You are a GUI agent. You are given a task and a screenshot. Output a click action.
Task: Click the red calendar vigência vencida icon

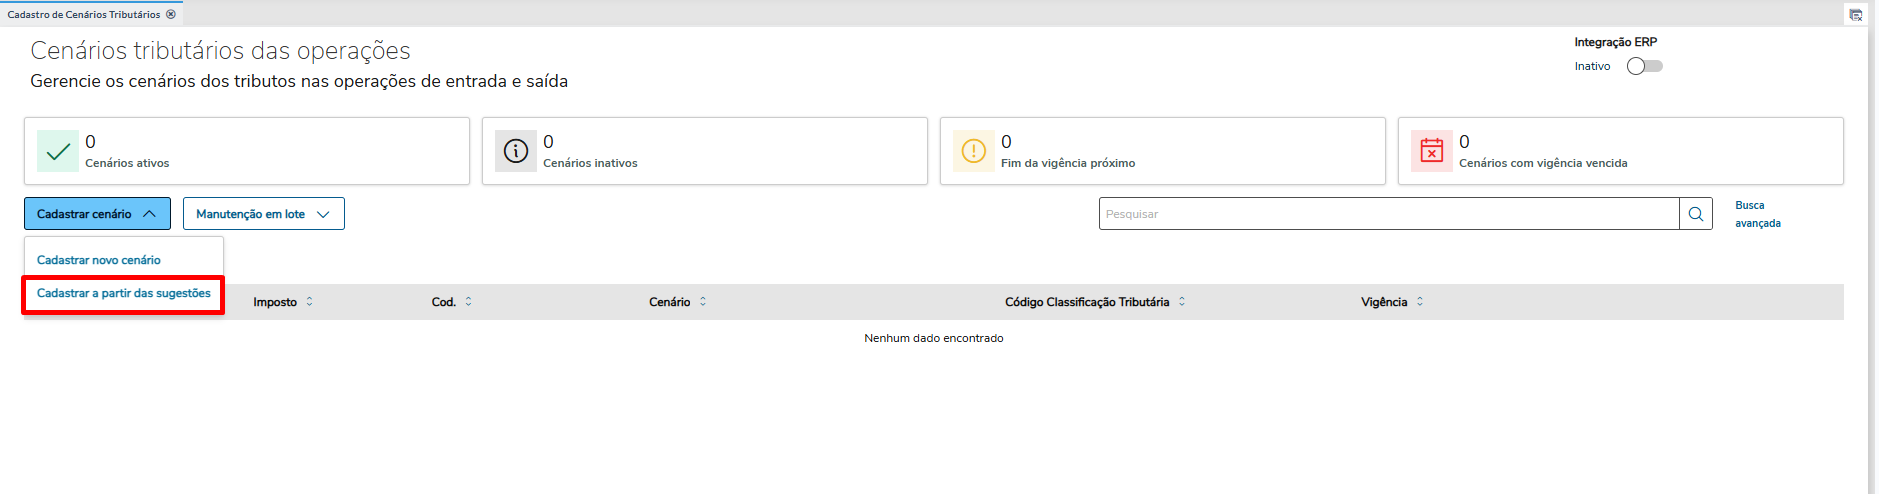tap(1432, 151)
